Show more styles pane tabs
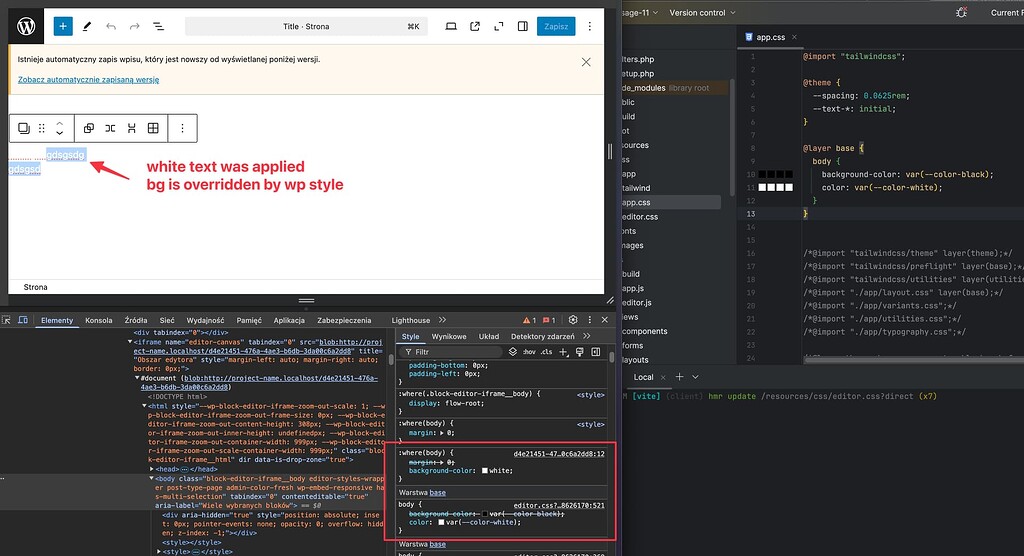Image resolution: width=1024 pixels, height=556 pixels. point(587,336)
